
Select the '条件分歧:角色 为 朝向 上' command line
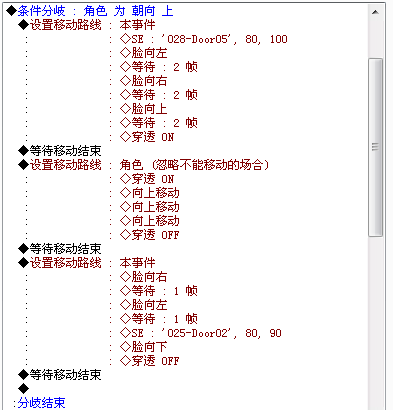tap(90, 11)
